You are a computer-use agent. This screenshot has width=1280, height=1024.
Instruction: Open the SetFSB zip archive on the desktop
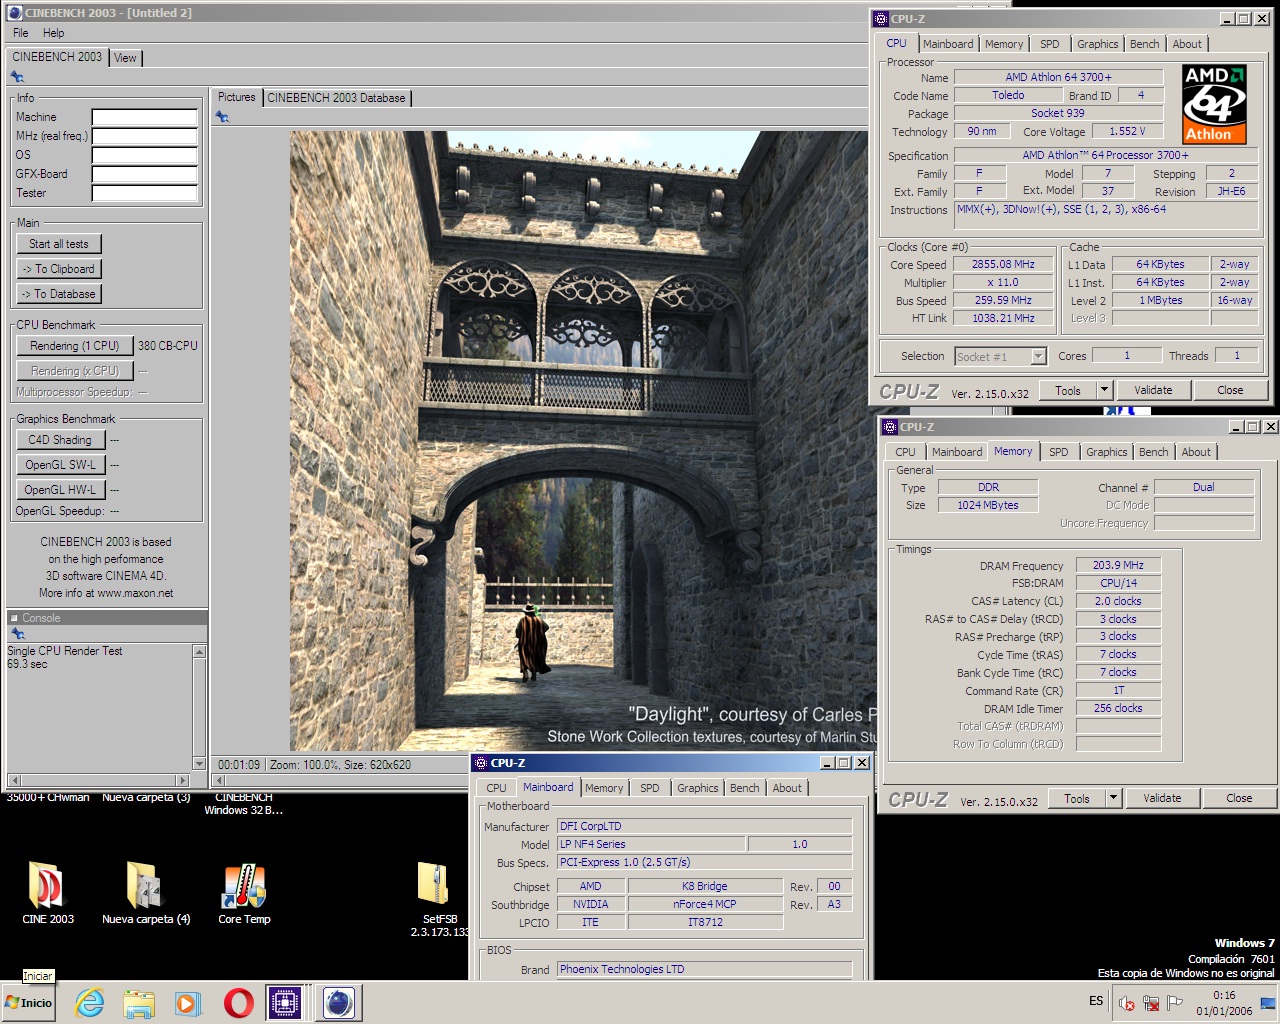(x=439, y=897)
